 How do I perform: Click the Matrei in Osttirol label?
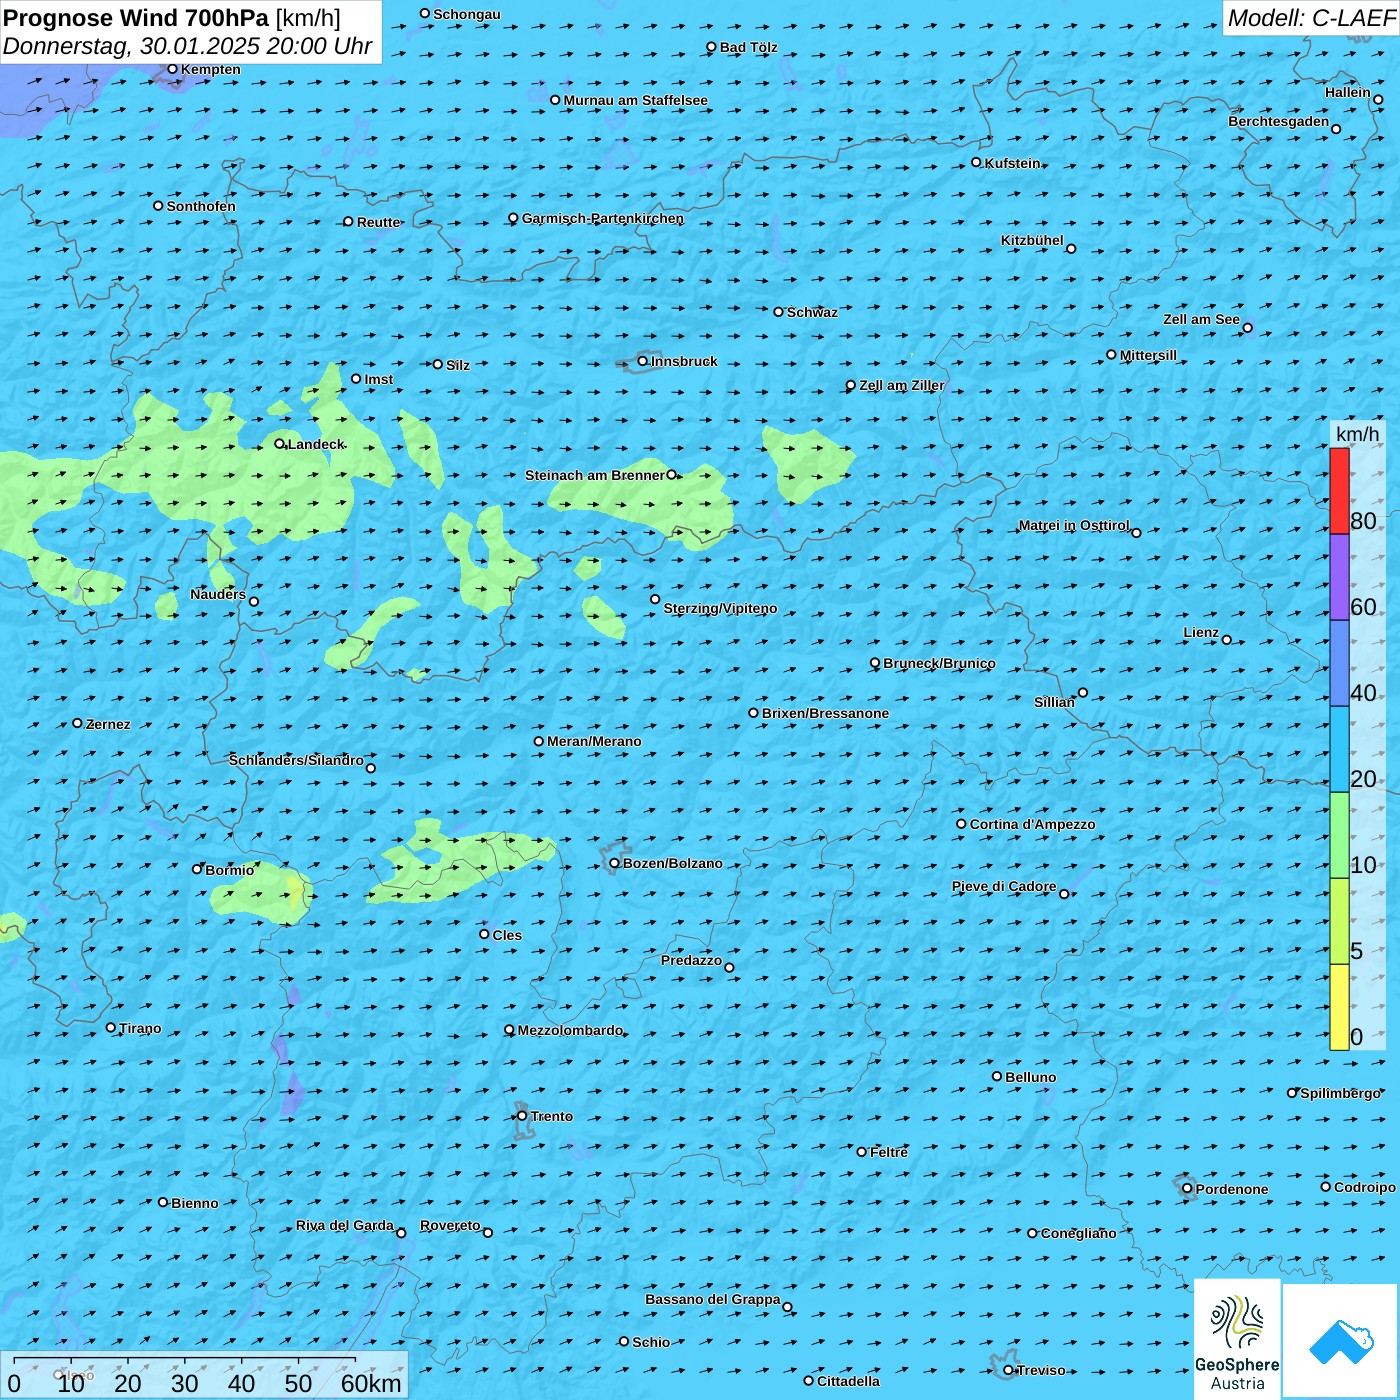[1074, 525]
